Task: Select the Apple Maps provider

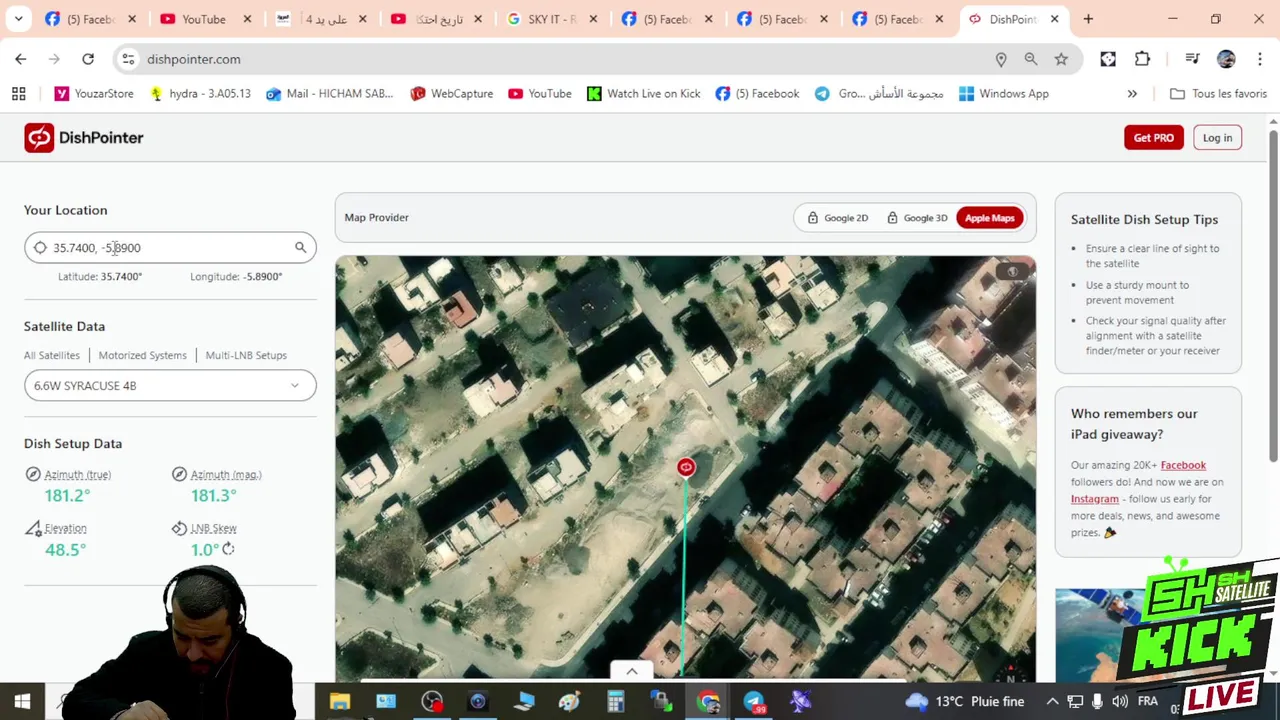Action: coord(989,218)
